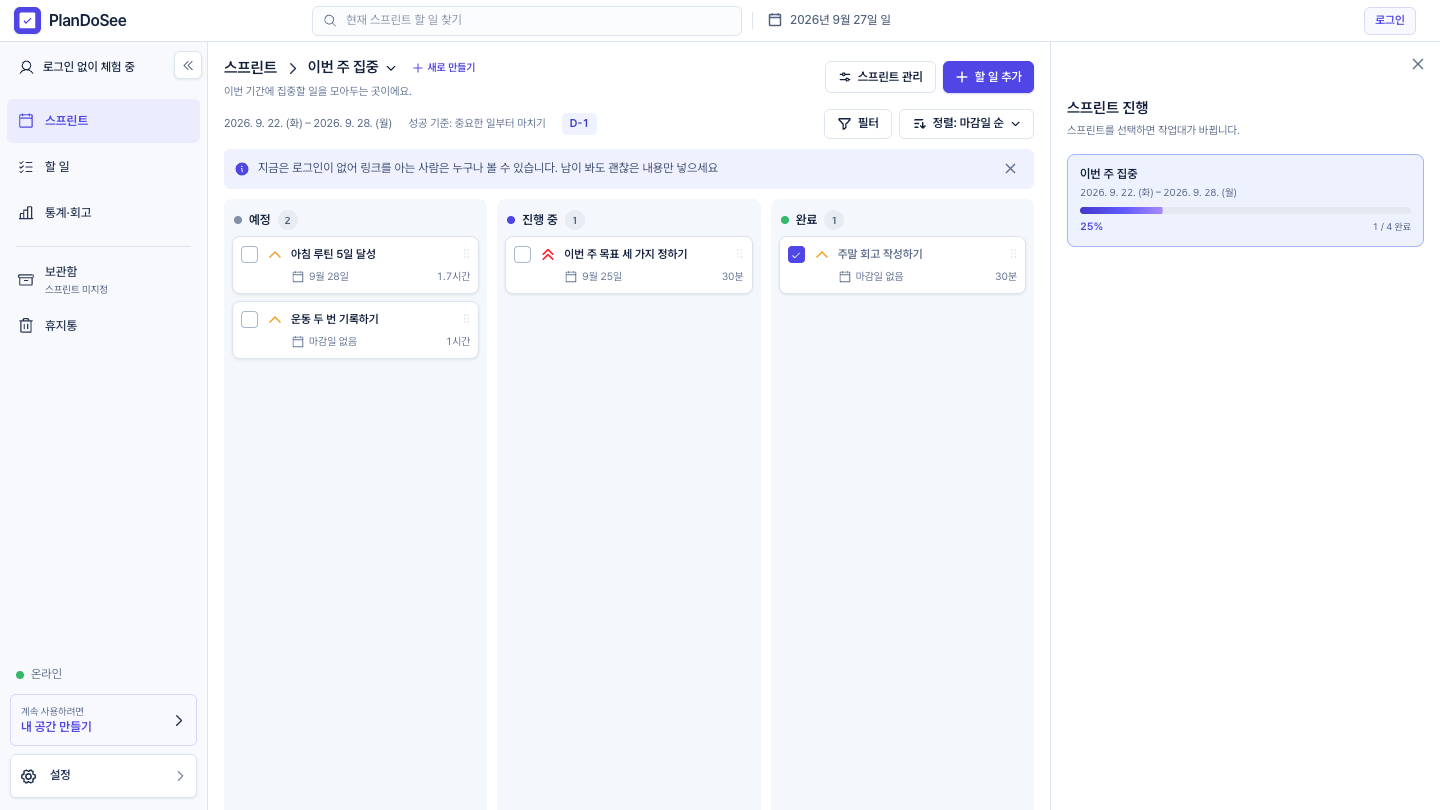Click the 로그인 없이 체험 중 label
The image size is (1440, 810).
point(88,67)
